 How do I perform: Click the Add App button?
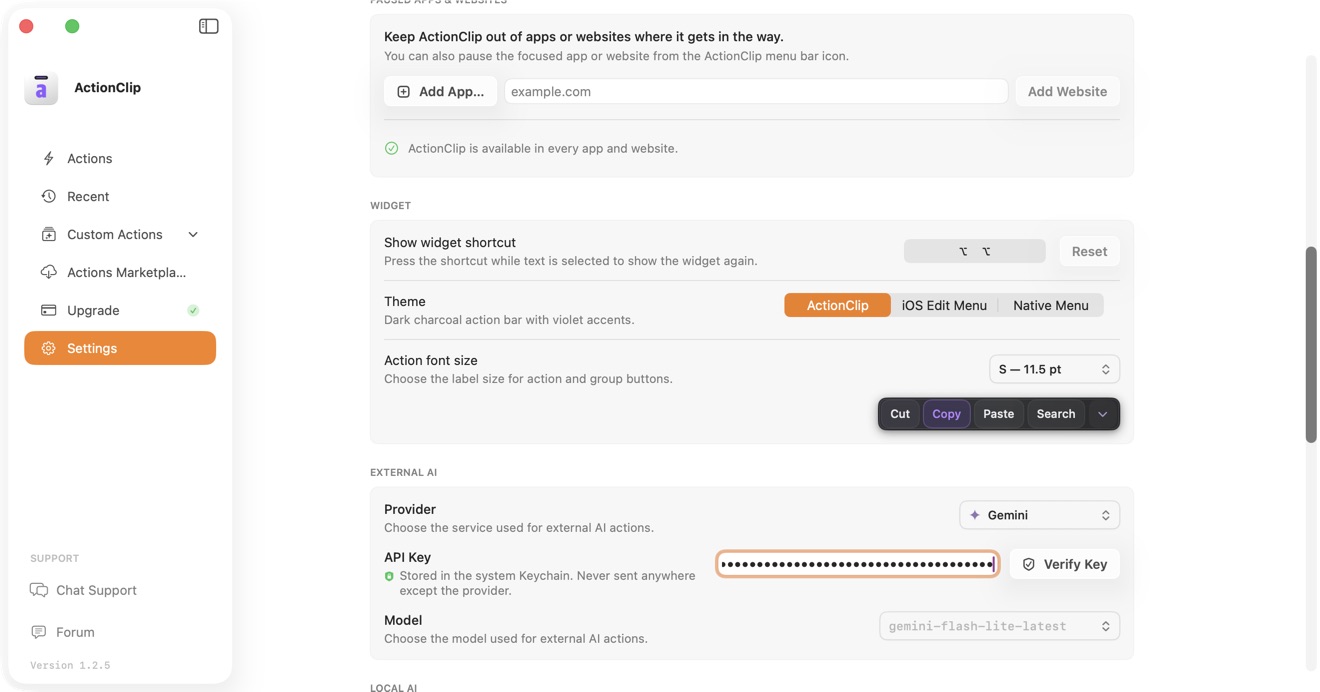(440, 91)
